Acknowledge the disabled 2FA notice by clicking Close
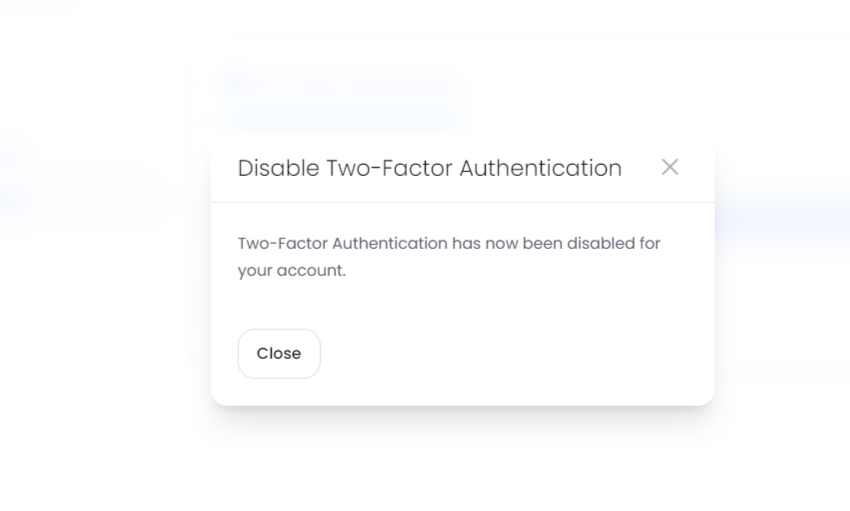The height and width of the screenshot is (511, 850). tap(279, 354)
